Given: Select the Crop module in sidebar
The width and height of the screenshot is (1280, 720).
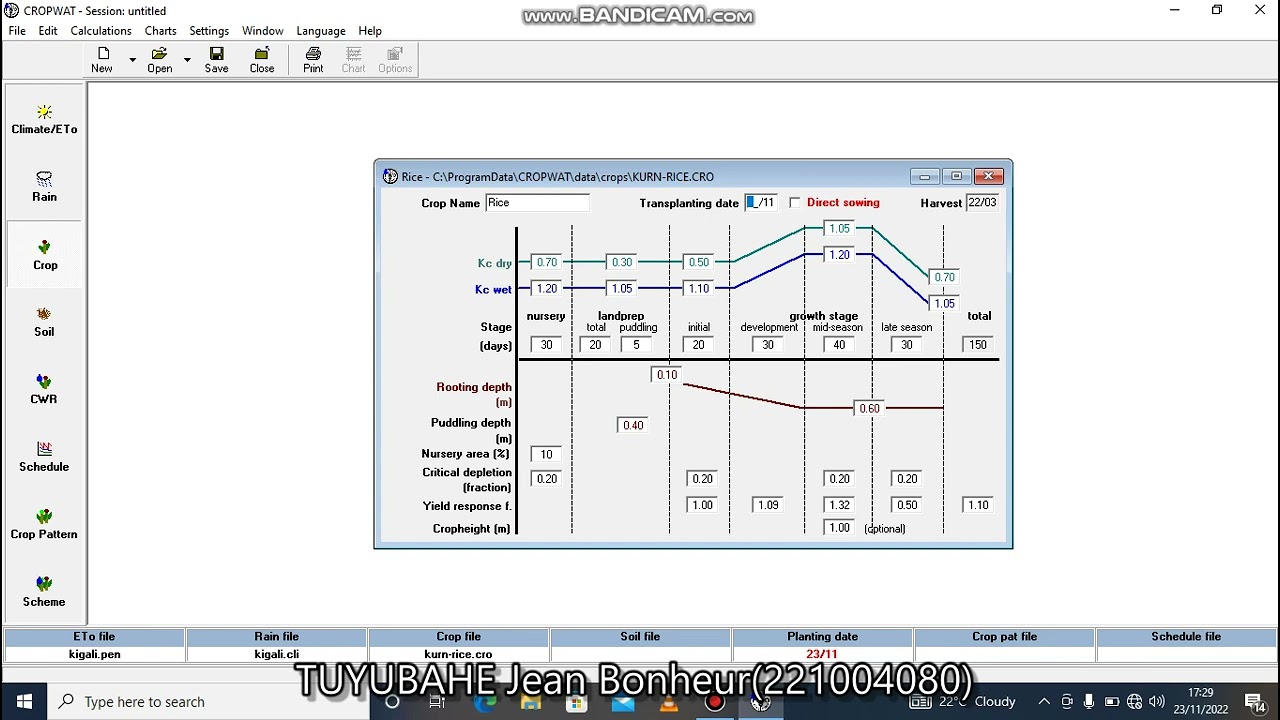Looking at the screenshot, I should point(45,255).
